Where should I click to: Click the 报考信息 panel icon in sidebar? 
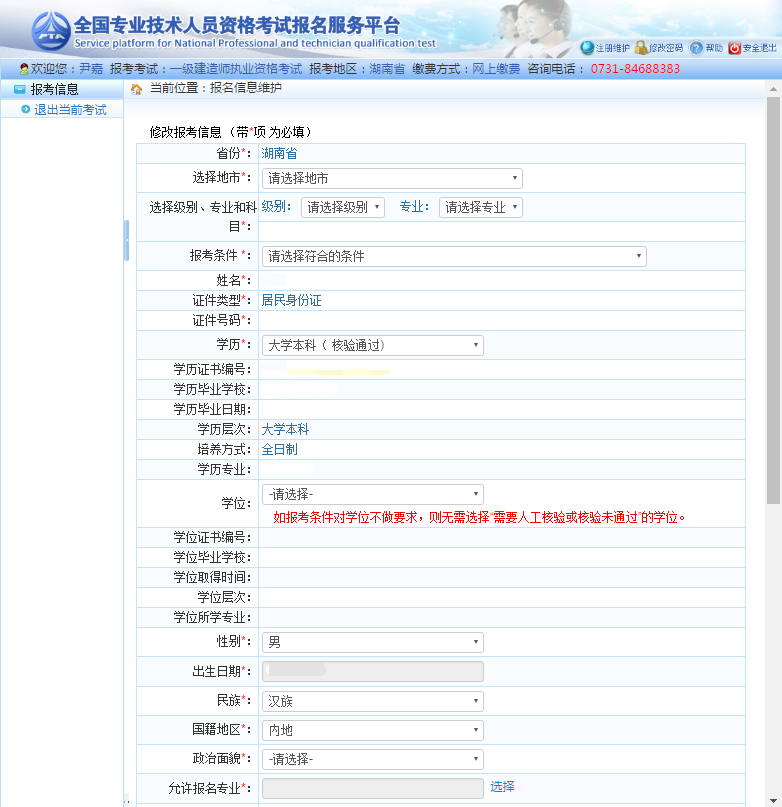(19, 89)
